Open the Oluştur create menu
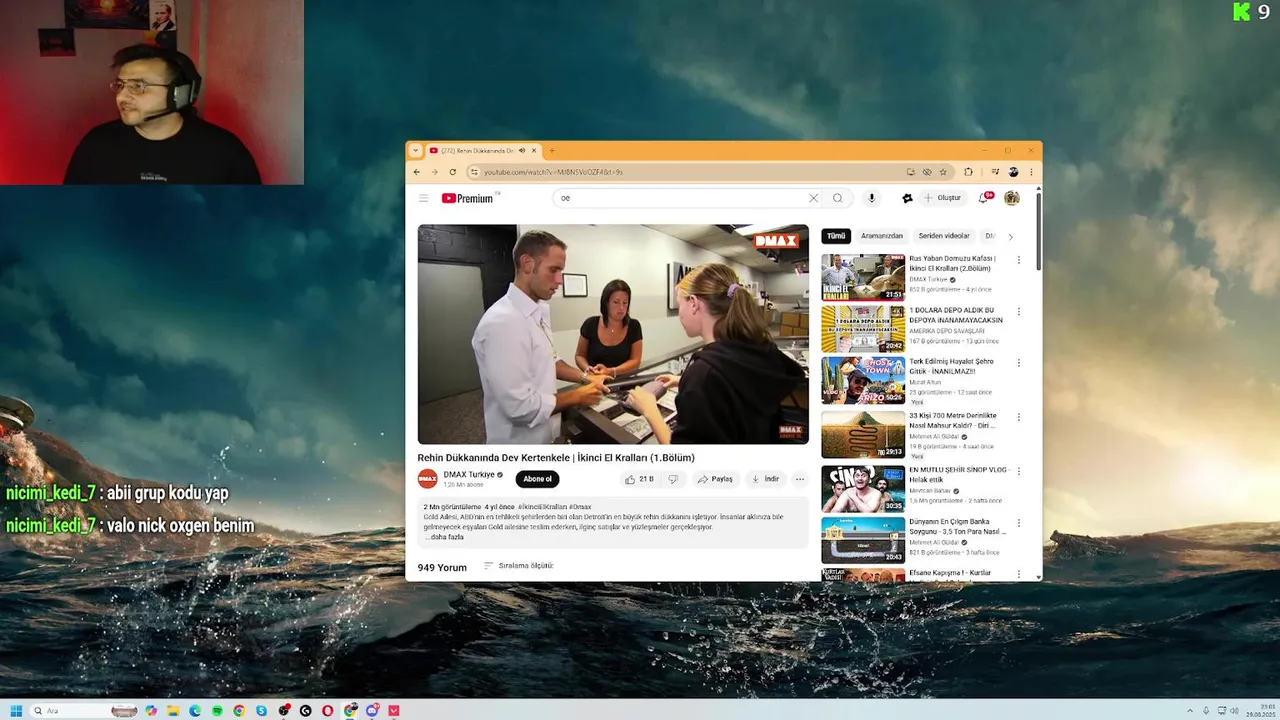 [943, 198]
